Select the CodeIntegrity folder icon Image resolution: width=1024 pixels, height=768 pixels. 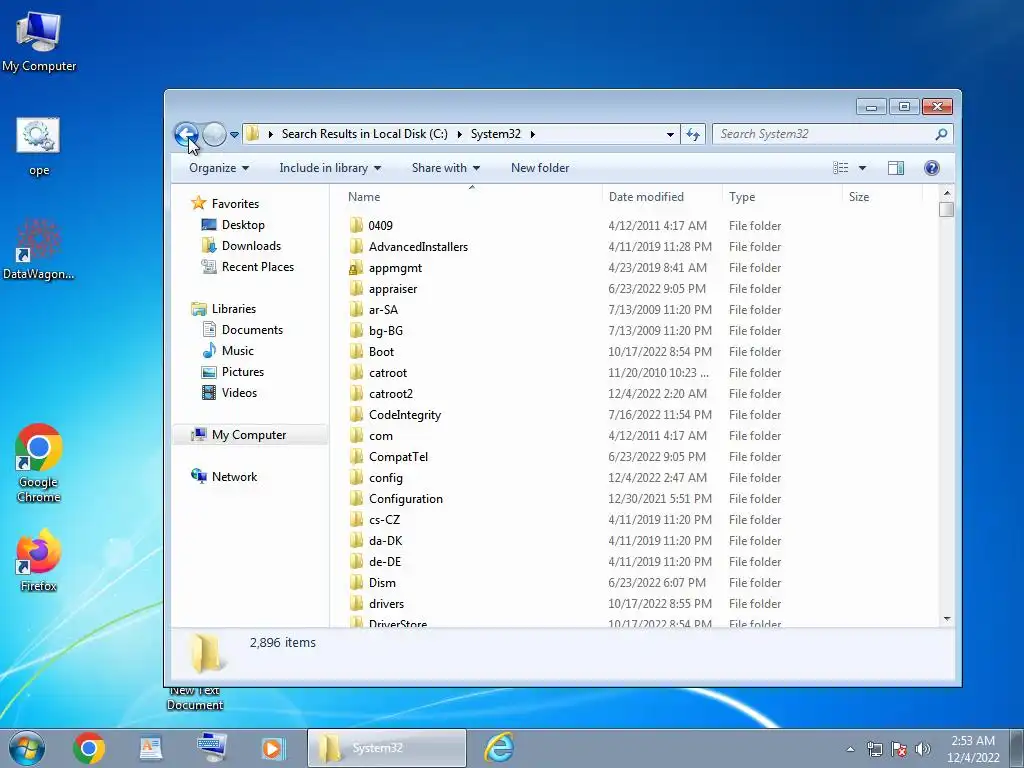pyautogui.click(x=357, y=415)
